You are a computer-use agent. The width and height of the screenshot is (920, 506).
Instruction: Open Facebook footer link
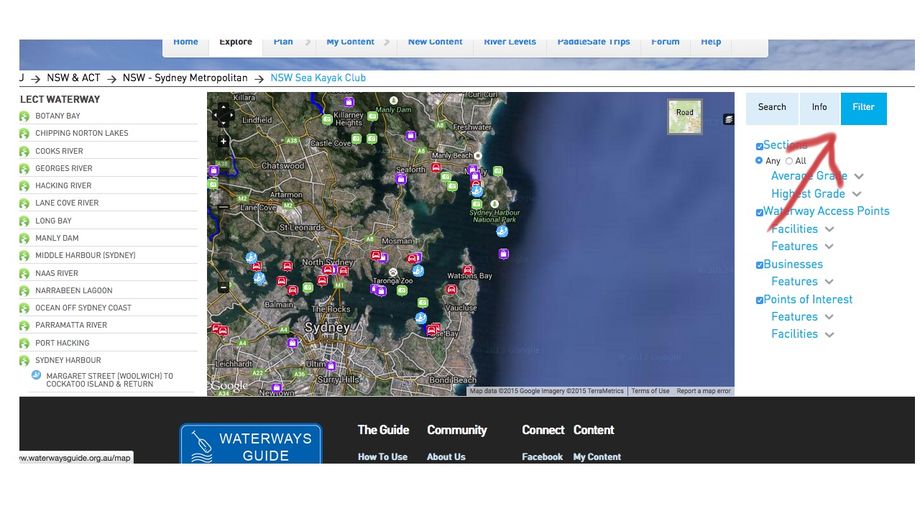click(542, 457)
